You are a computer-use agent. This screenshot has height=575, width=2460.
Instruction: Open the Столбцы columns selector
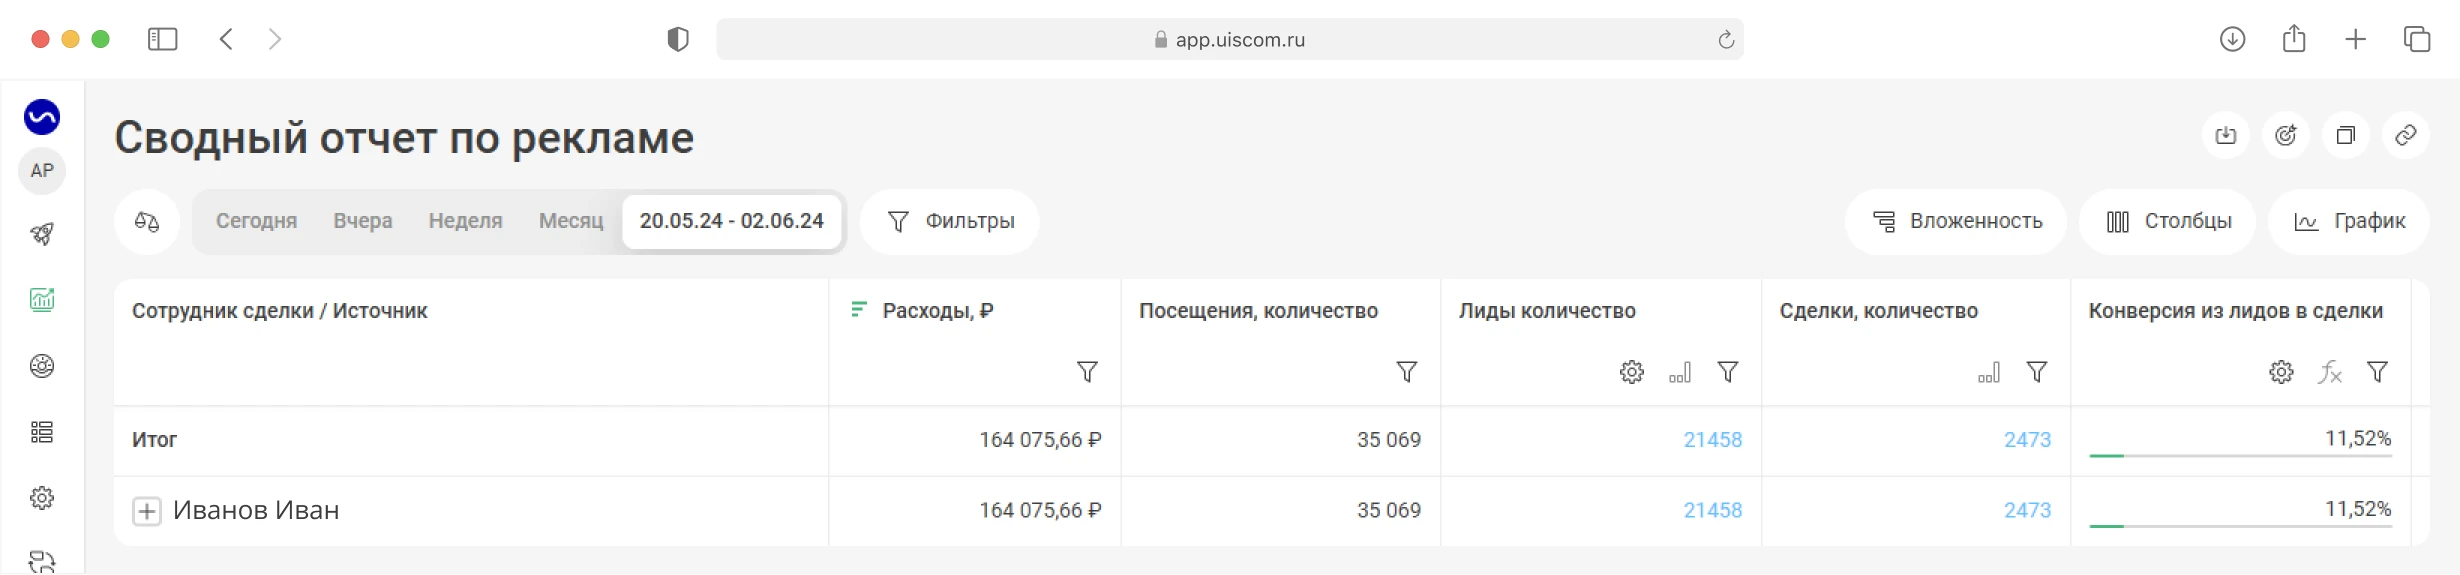pos(2168,221)
